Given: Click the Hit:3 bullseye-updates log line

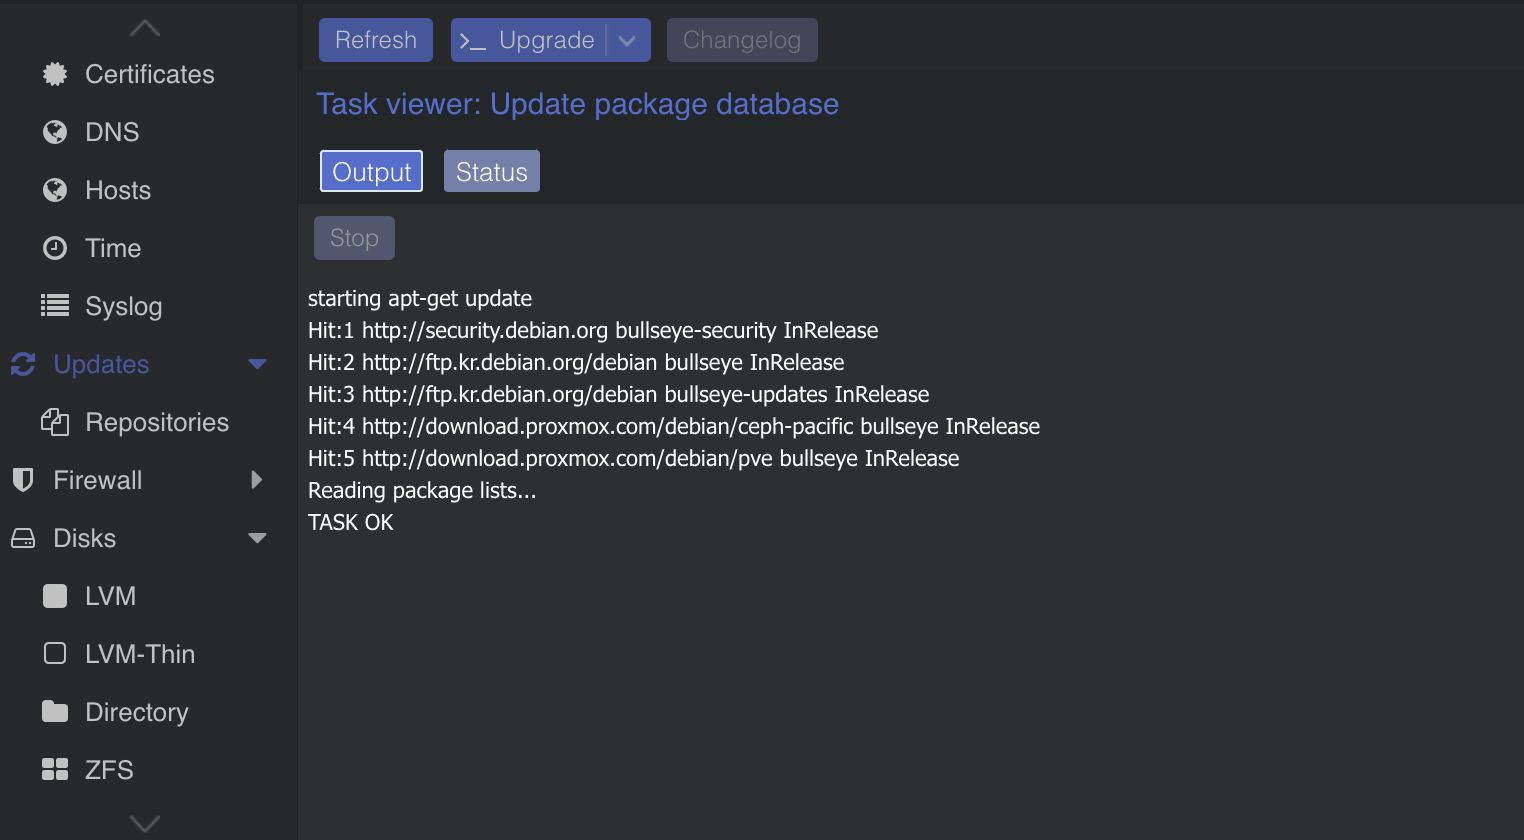Looking at the screenshot, I should click(619, 394).
